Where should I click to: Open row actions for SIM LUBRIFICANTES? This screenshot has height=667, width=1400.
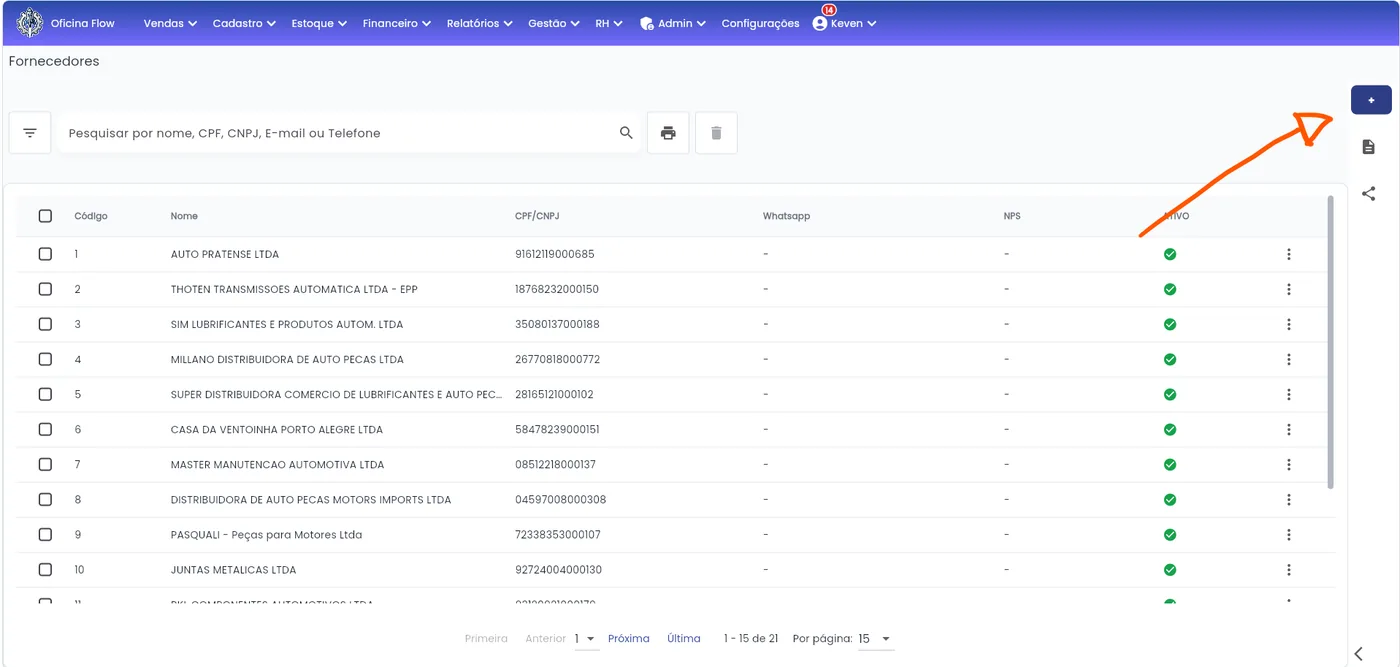point(1289,324)
